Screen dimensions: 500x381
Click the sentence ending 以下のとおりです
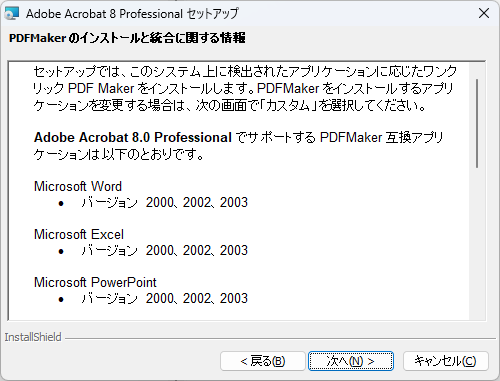238,146
